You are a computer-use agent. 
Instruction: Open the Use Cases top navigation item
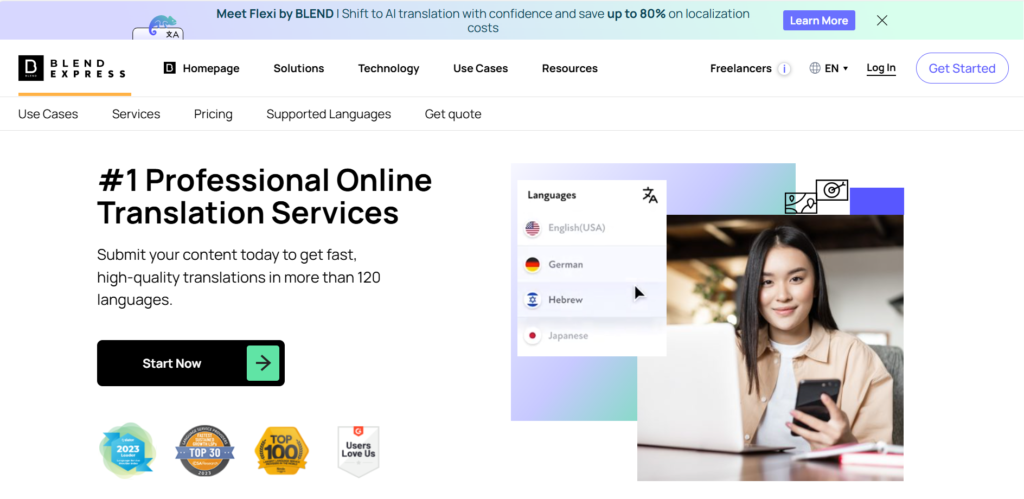[x=481, y=68]
